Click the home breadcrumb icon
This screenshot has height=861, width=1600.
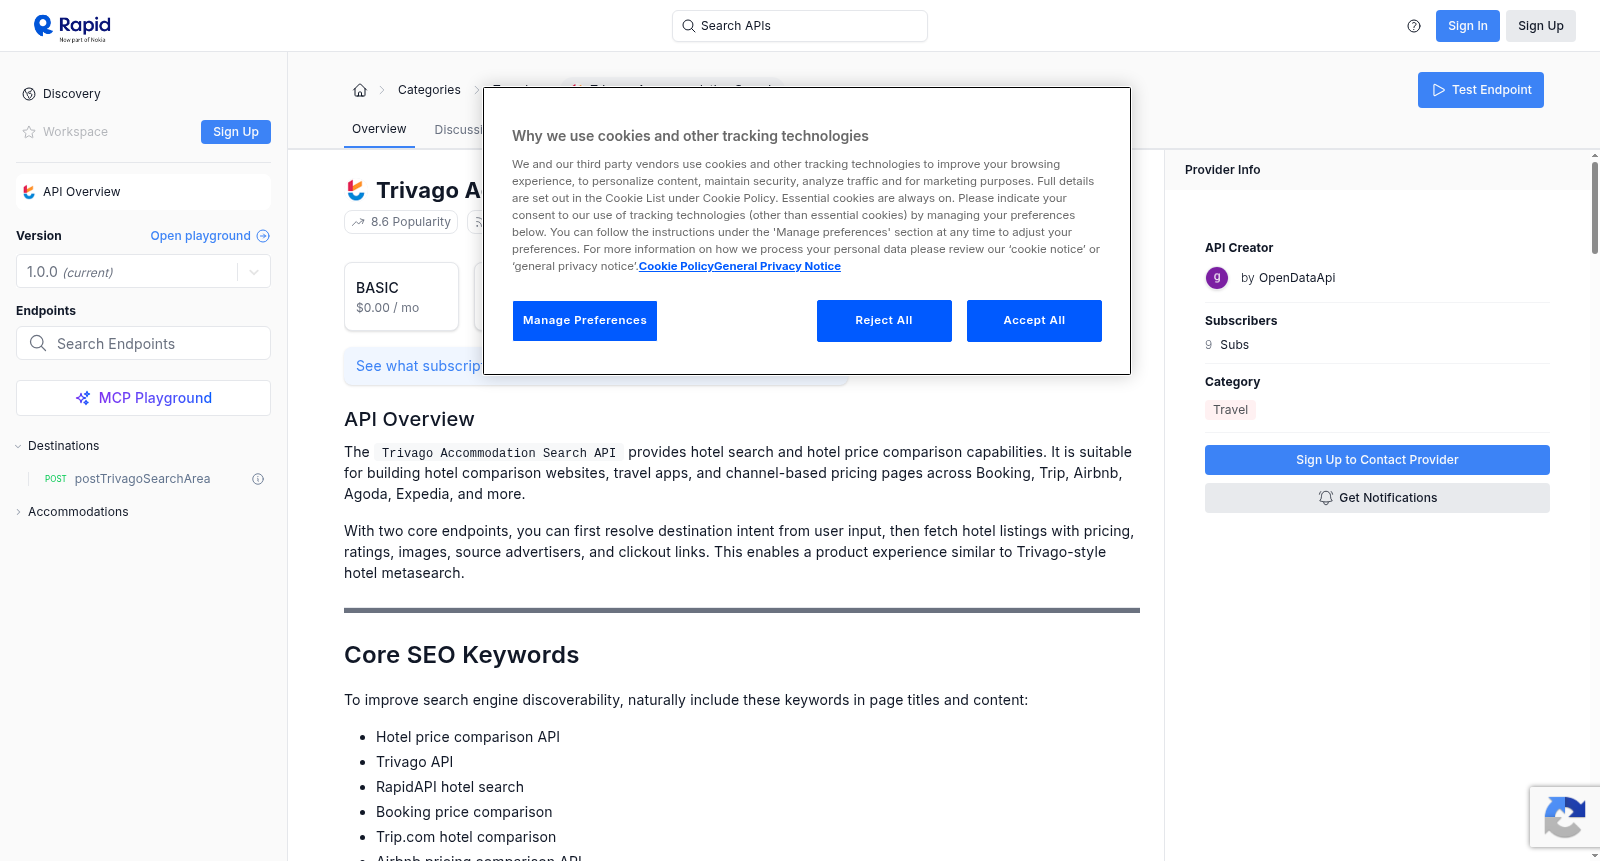pyautogui.click(x=360, y=90)
